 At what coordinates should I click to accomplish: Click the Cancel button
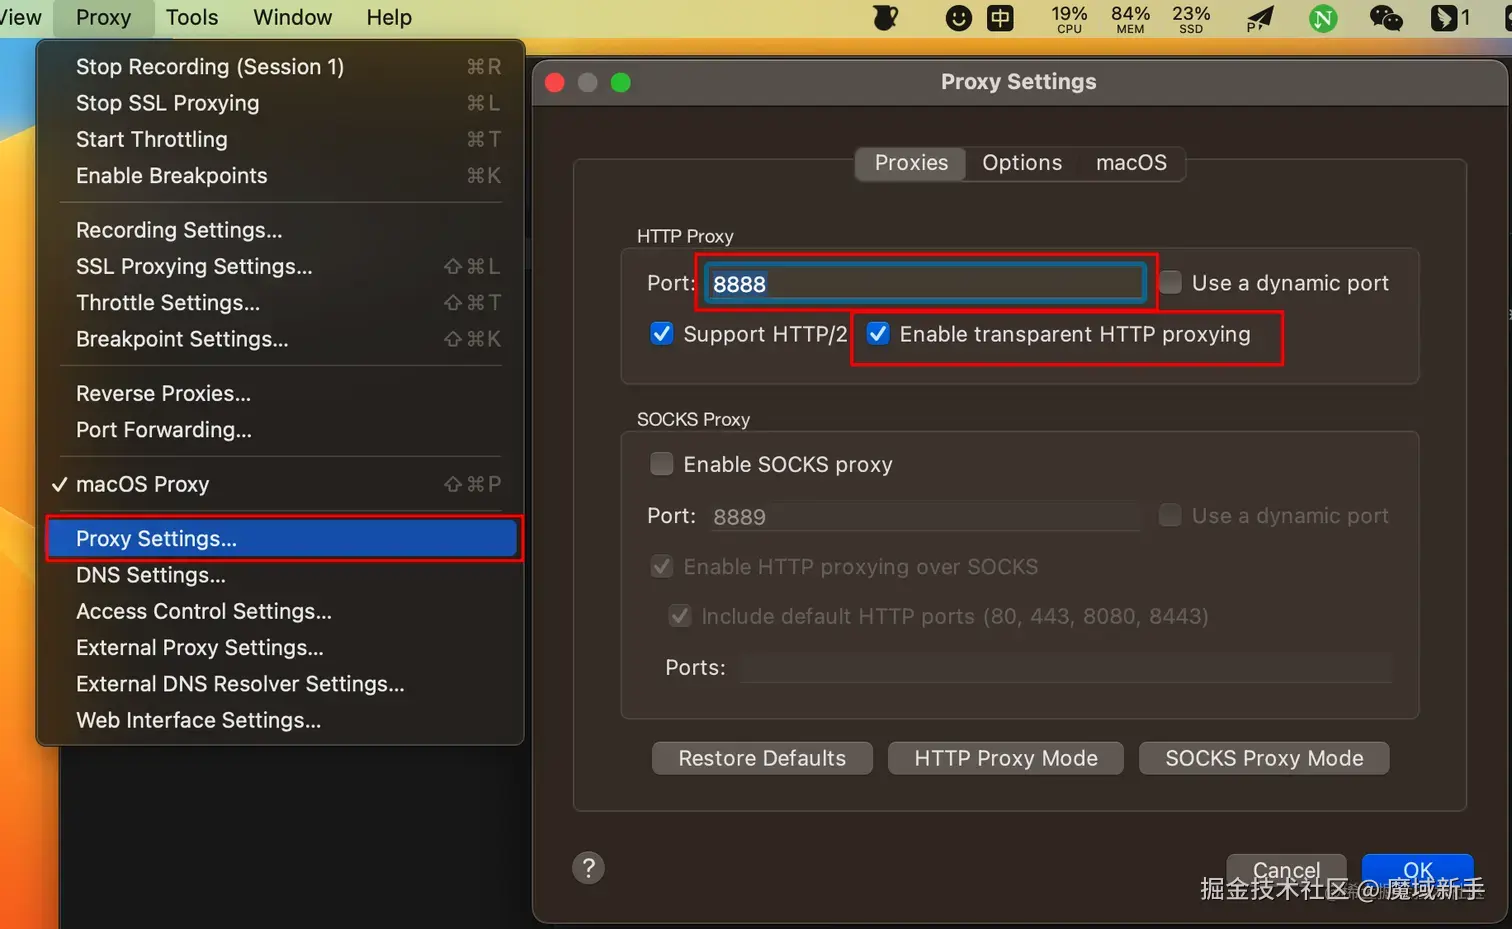tap(1287, 871)
